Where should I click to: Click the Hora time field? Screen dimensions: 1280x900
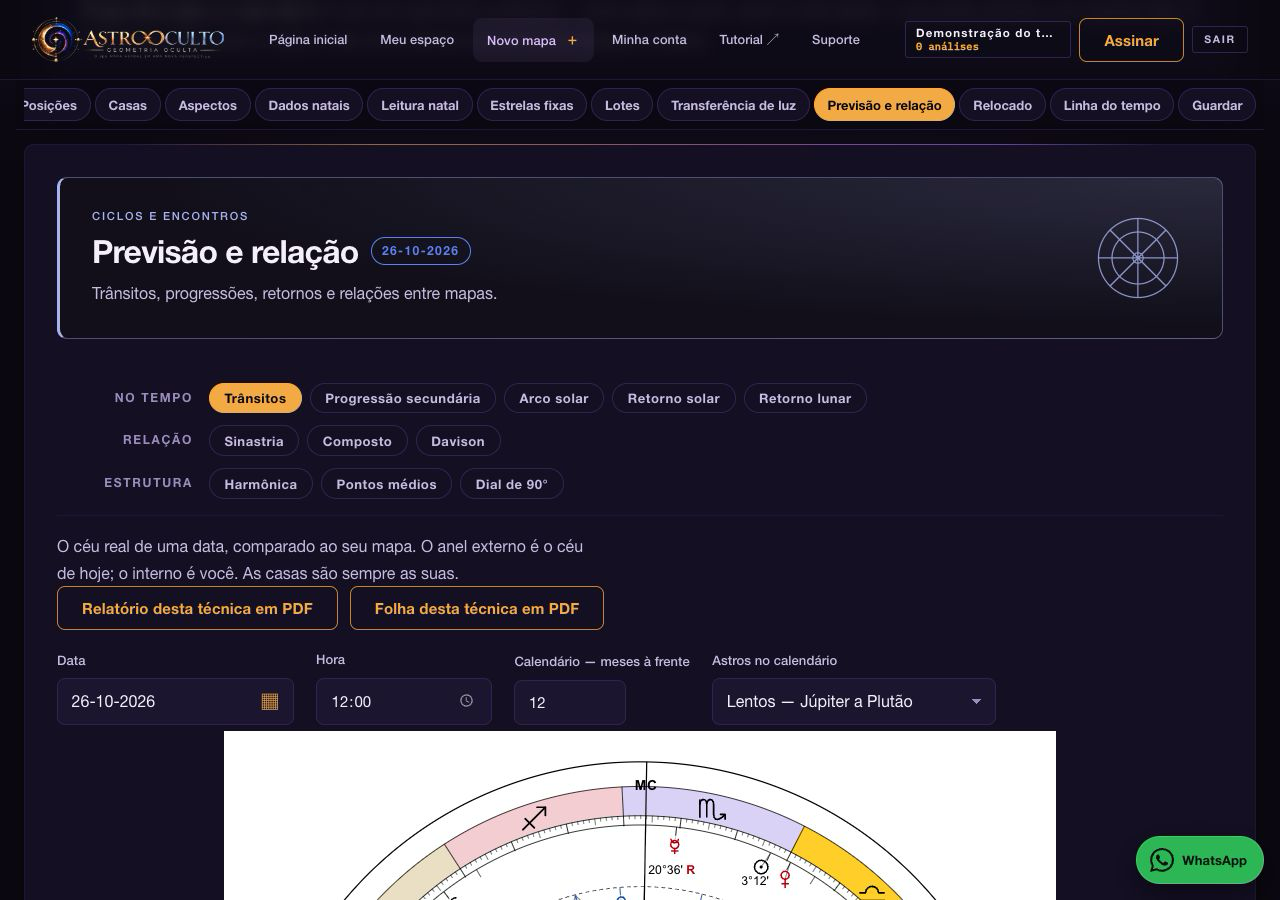(404, 701)
